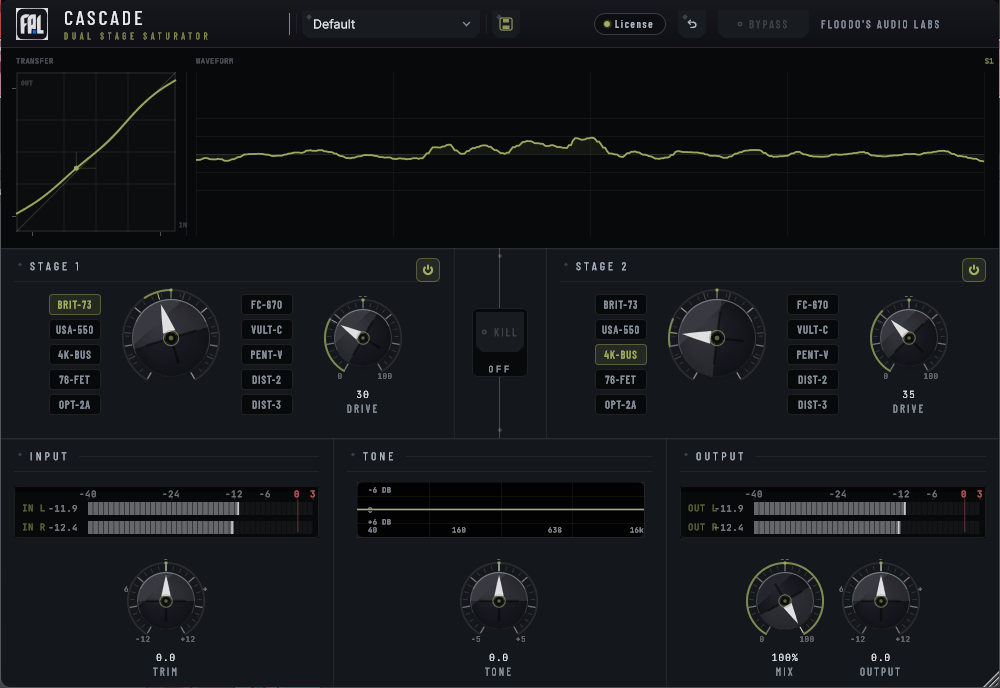The width and height of the screenshot is (1000, 688).
Task: Select DIST-3 model in Stage 1
Action: [x=267, y=404]
